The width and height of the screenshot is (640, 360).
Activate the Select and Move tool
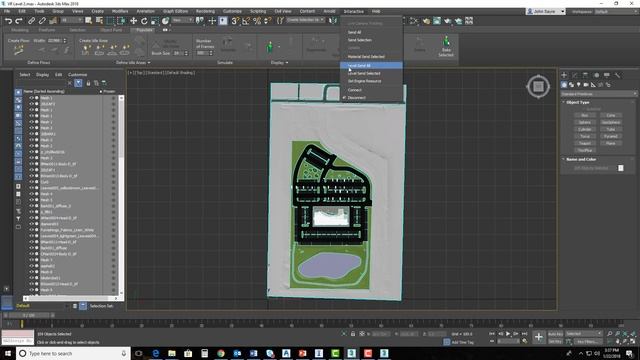coord(133,21)
